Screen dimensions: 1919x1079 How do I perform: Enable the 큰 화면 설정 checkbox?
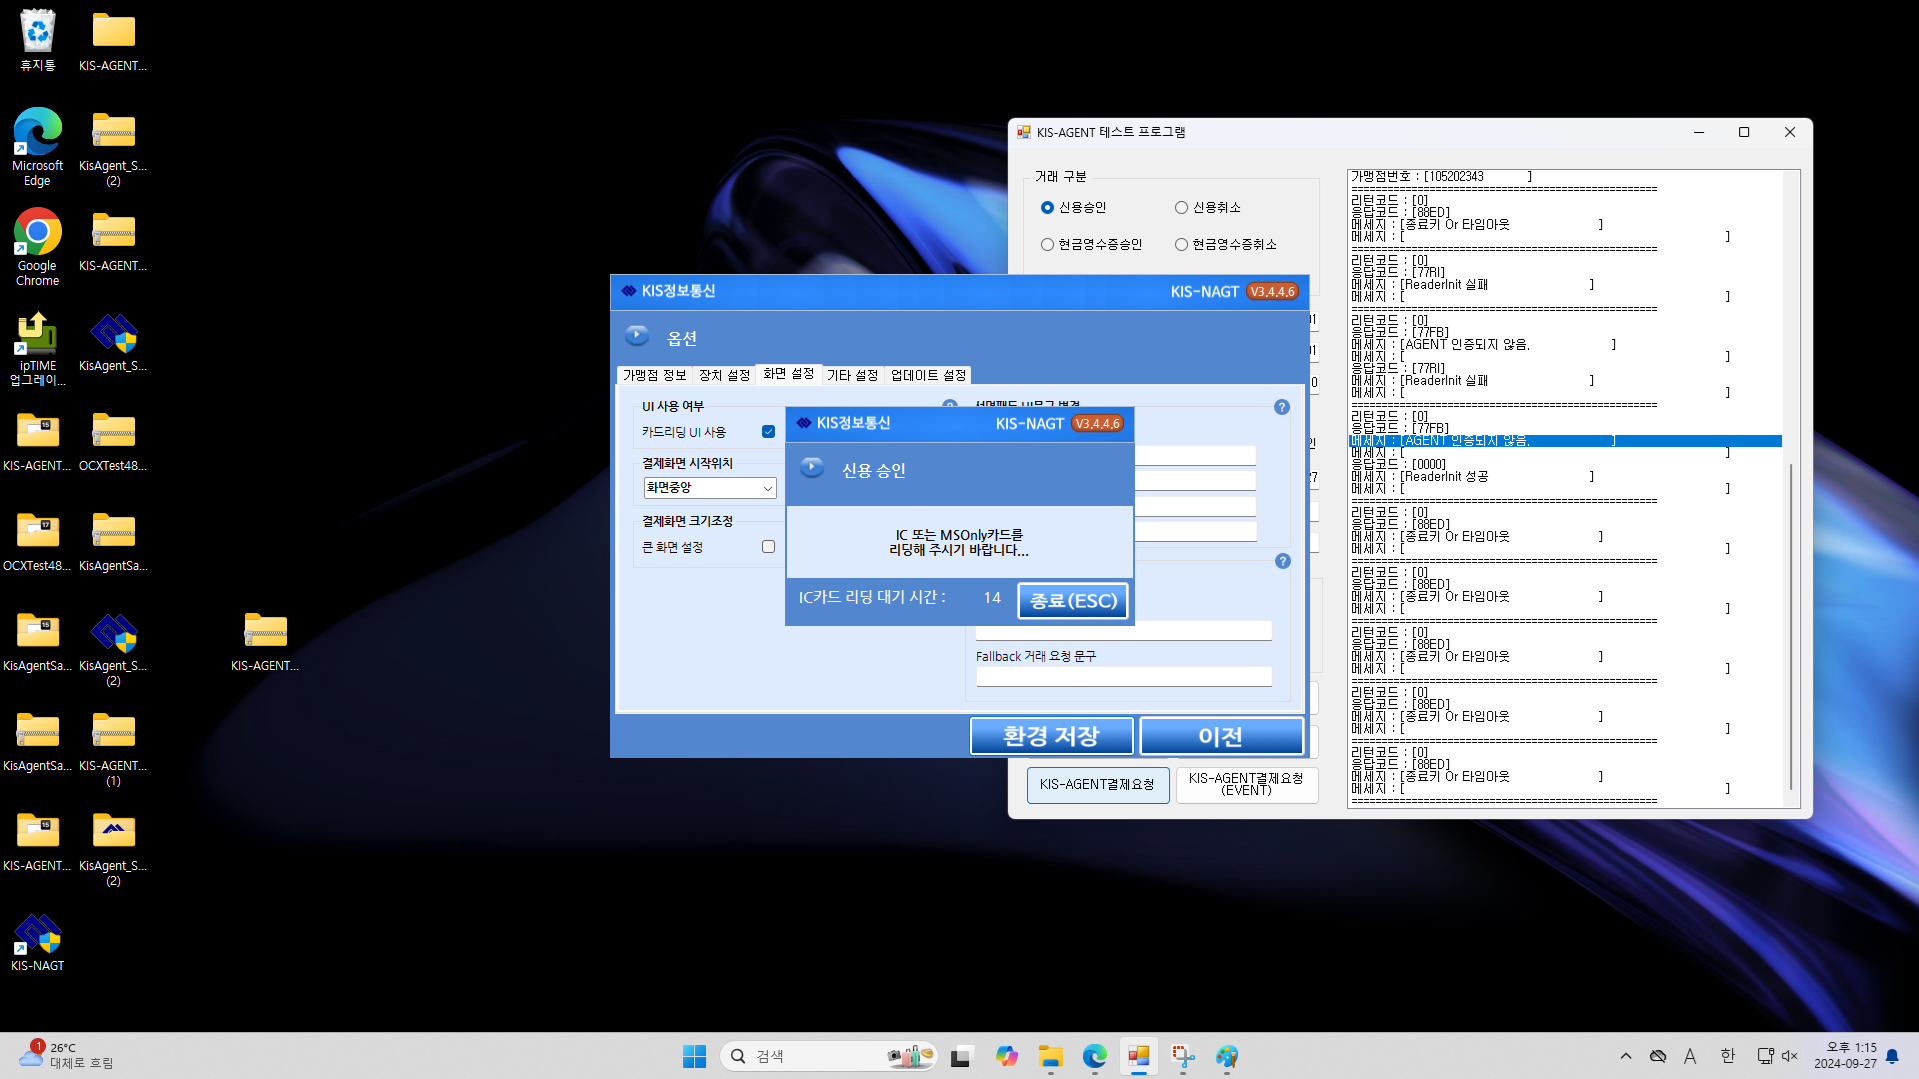pyautogui.click(x=768, y=547)
